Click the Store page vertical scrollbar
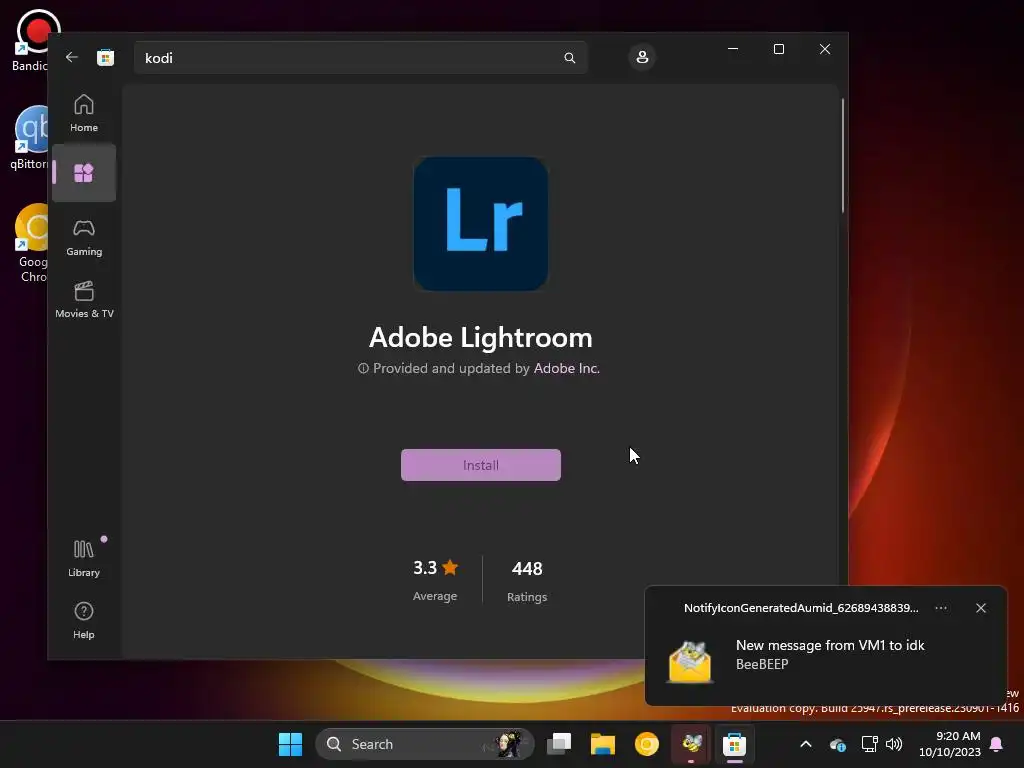Image resolution: width=1024 pixels, height=768 pixels. pos(842,155)
